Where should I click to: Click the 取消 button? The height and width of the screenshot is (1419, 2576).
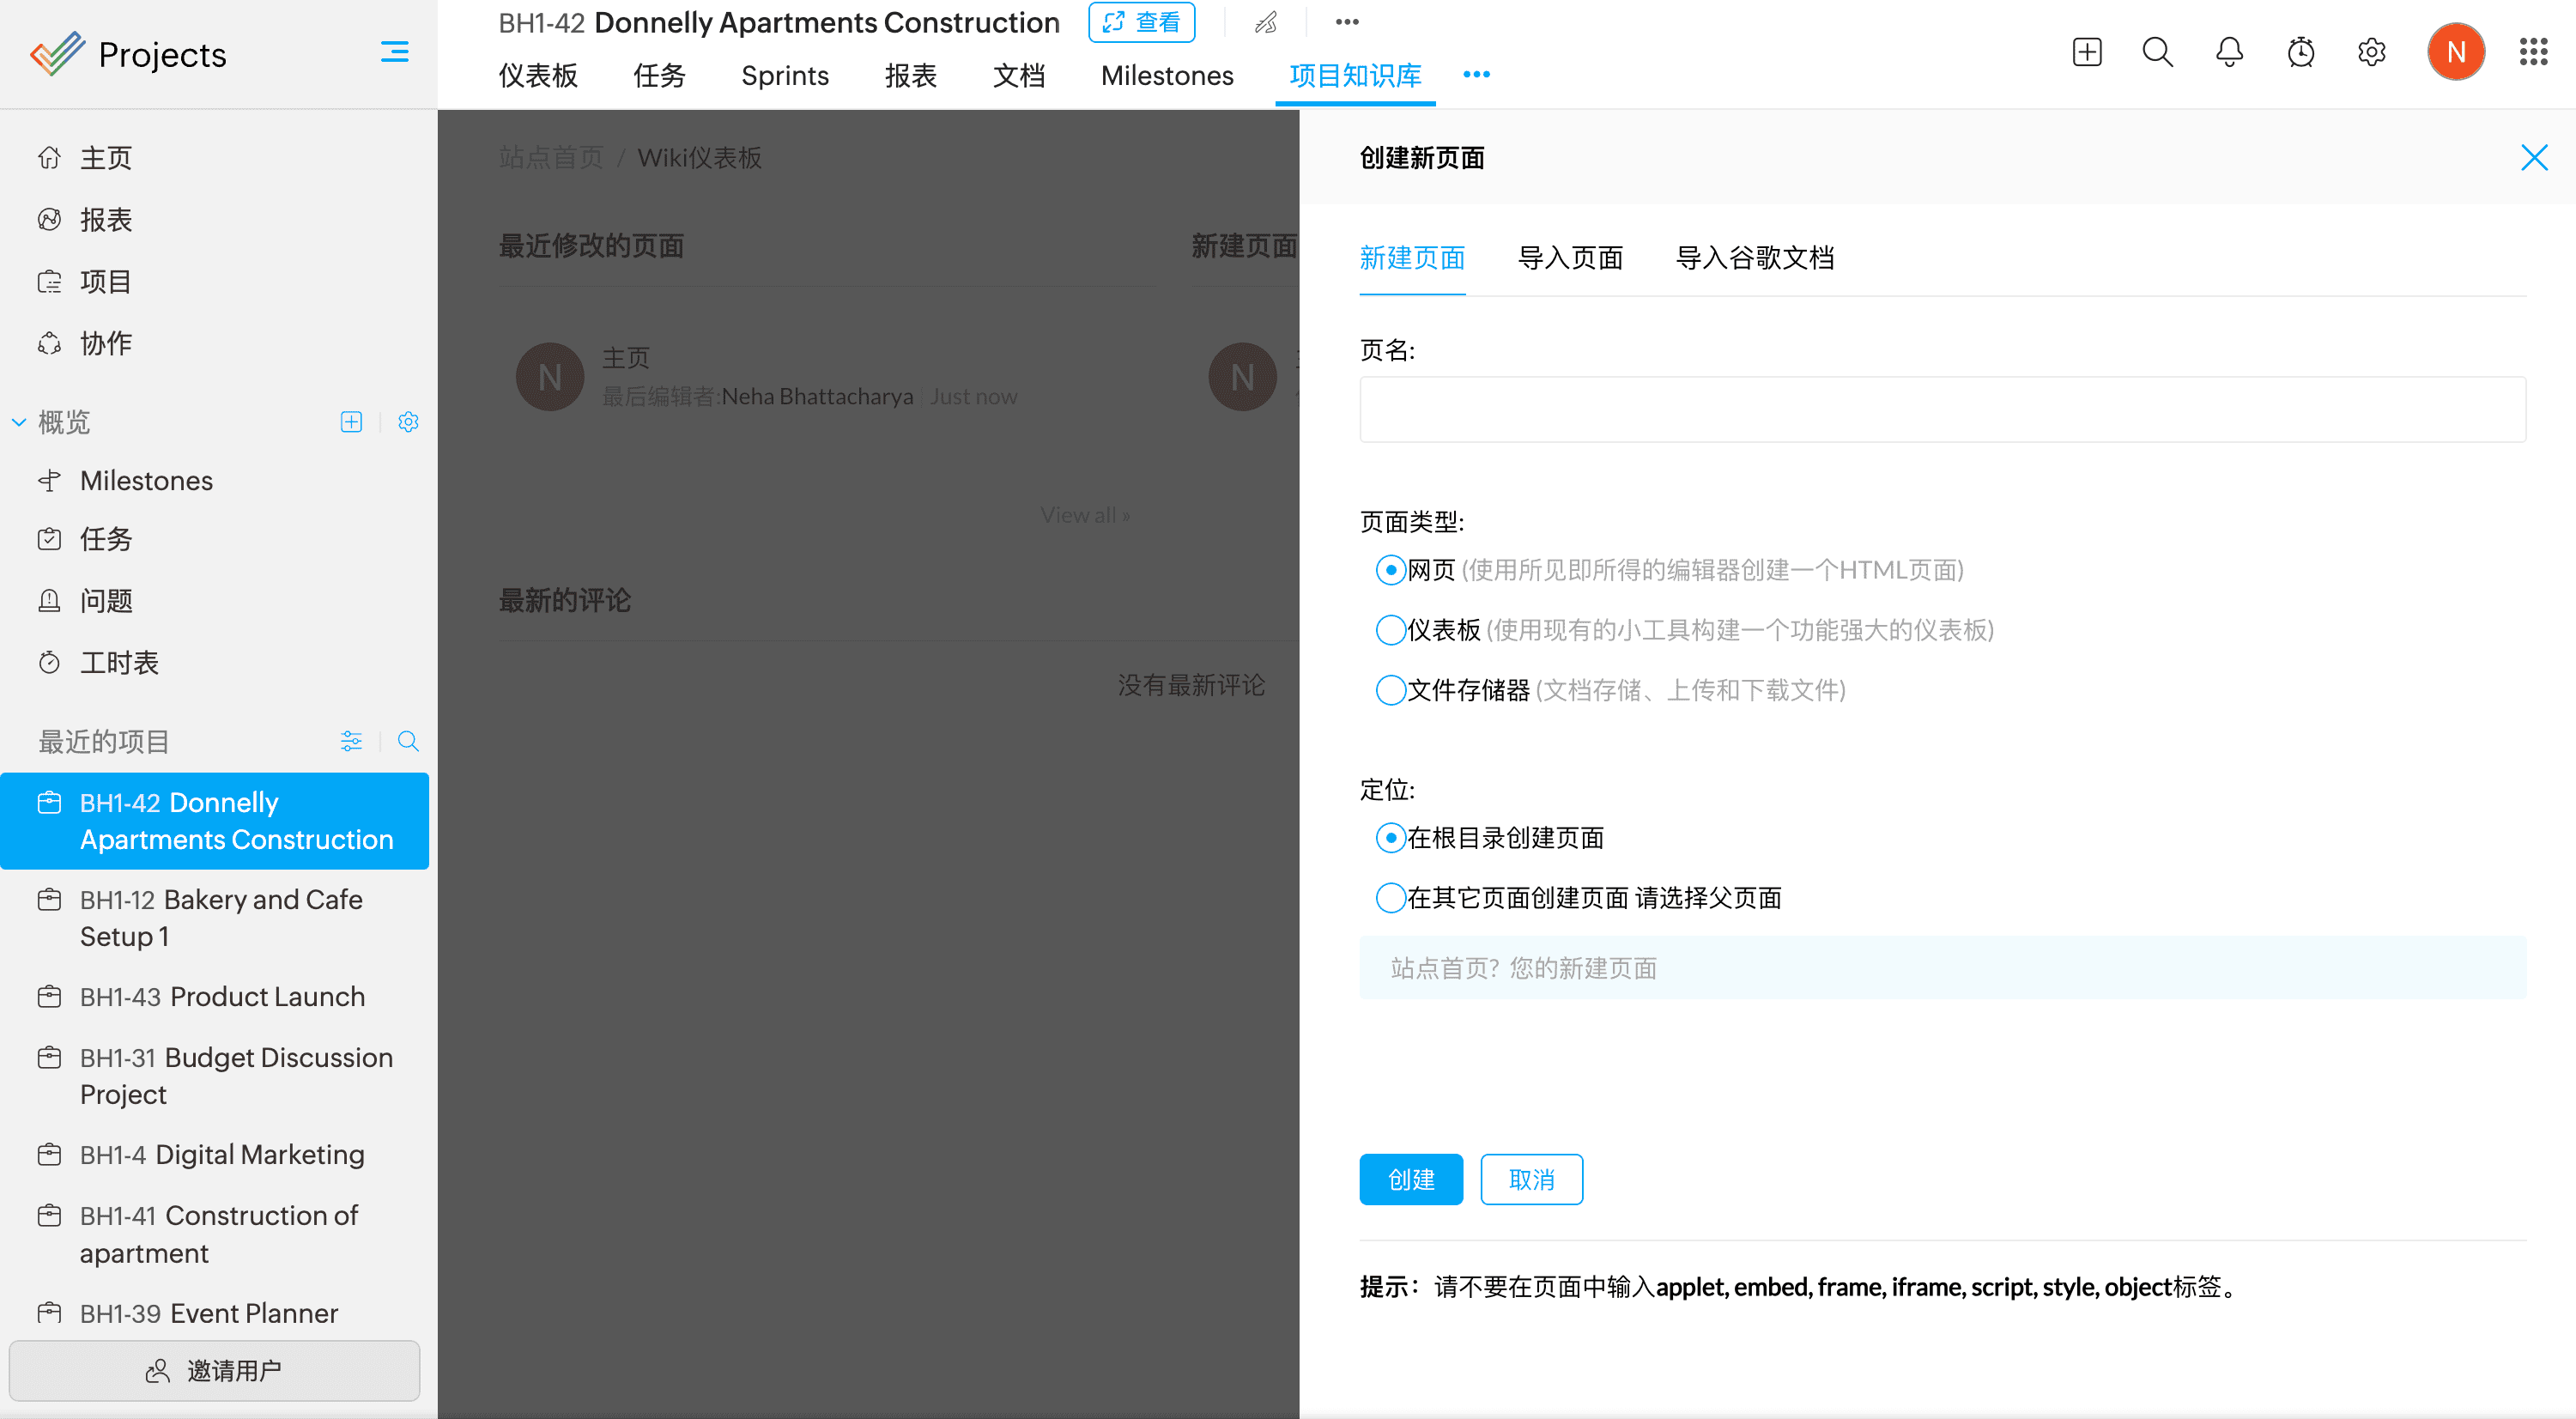tap(1531, 1180)
